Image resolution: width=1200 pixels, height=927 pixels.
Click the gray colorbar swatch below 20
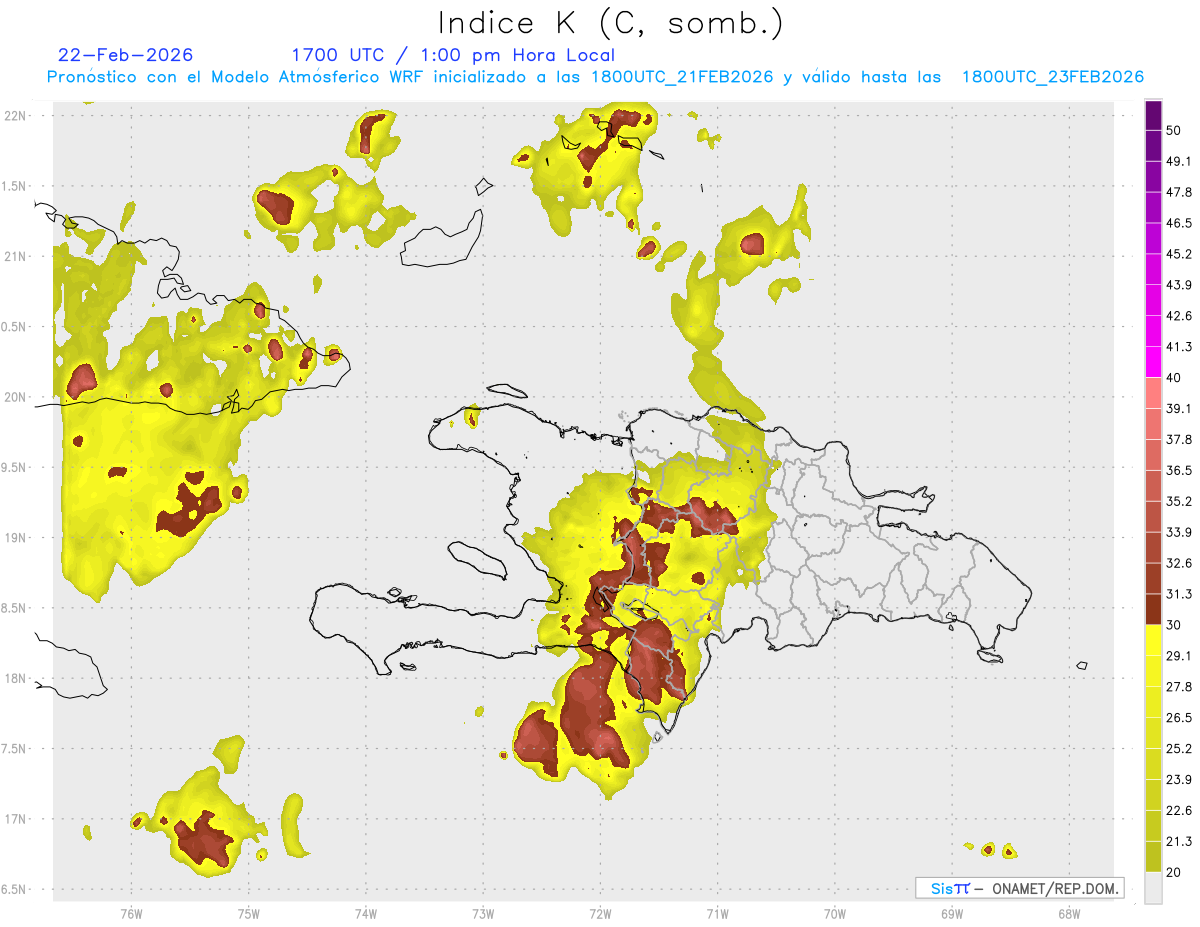point(1154,888)
